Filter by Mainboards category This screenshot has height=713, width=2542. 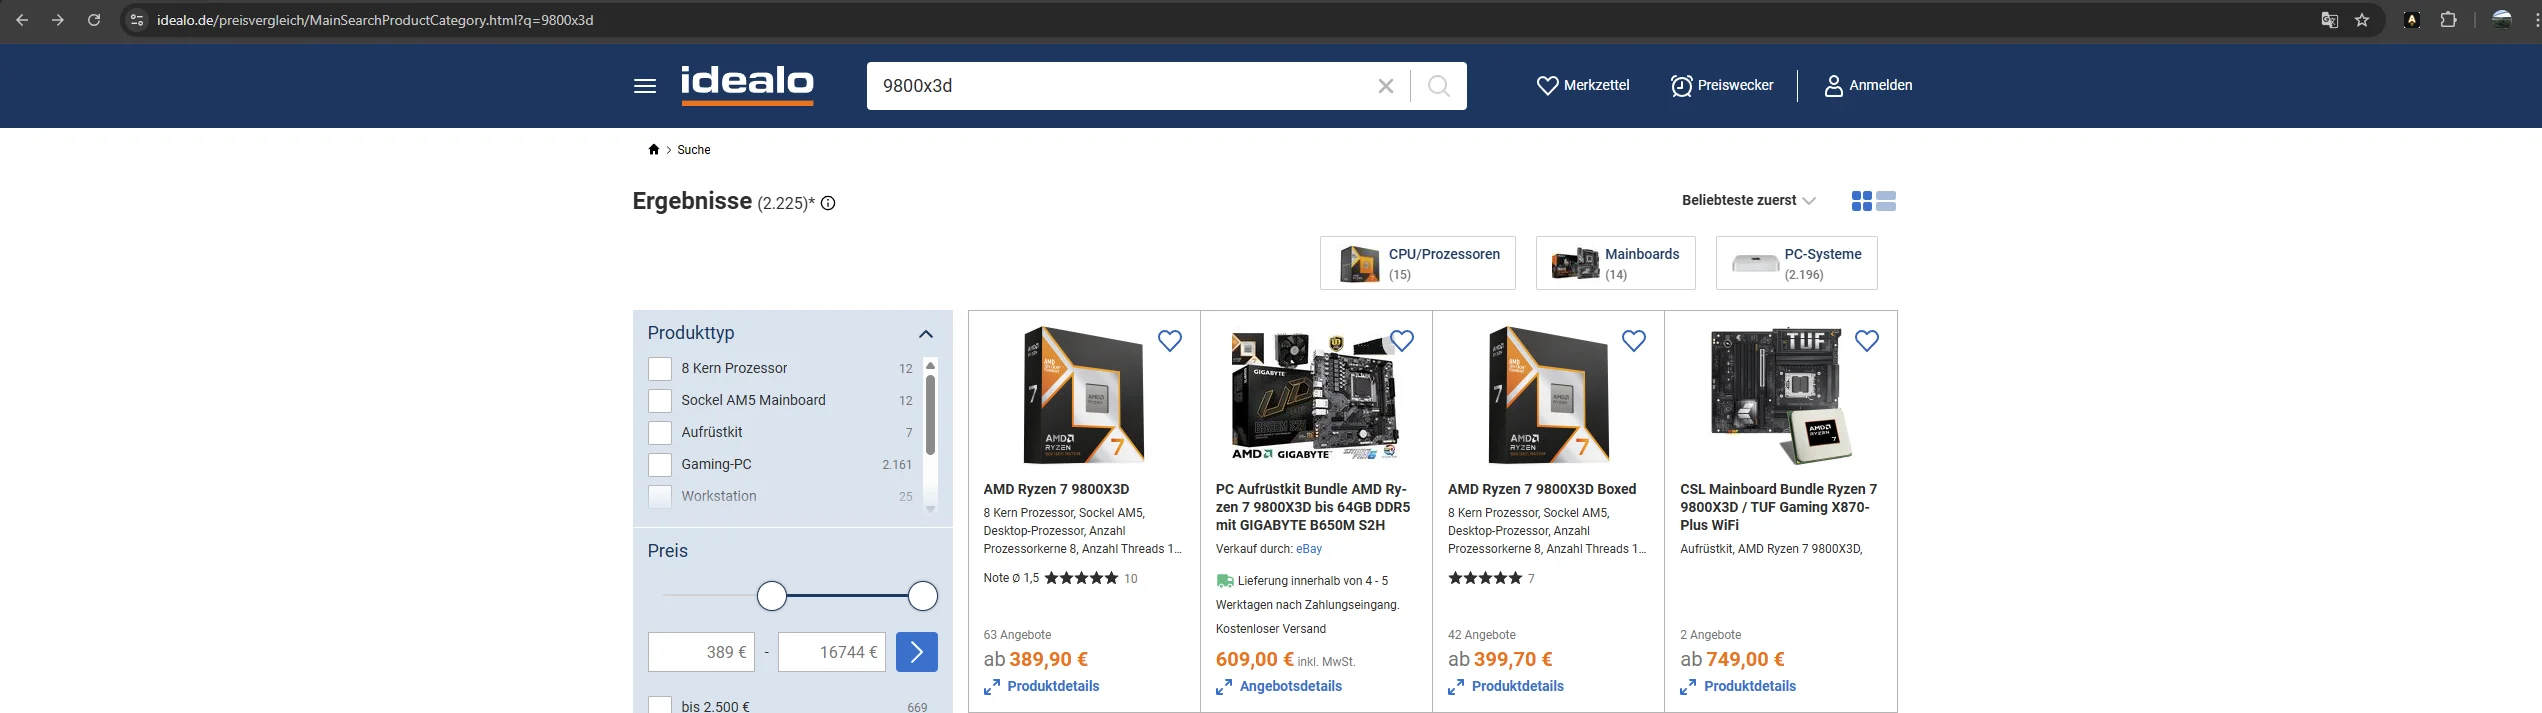1616,263
